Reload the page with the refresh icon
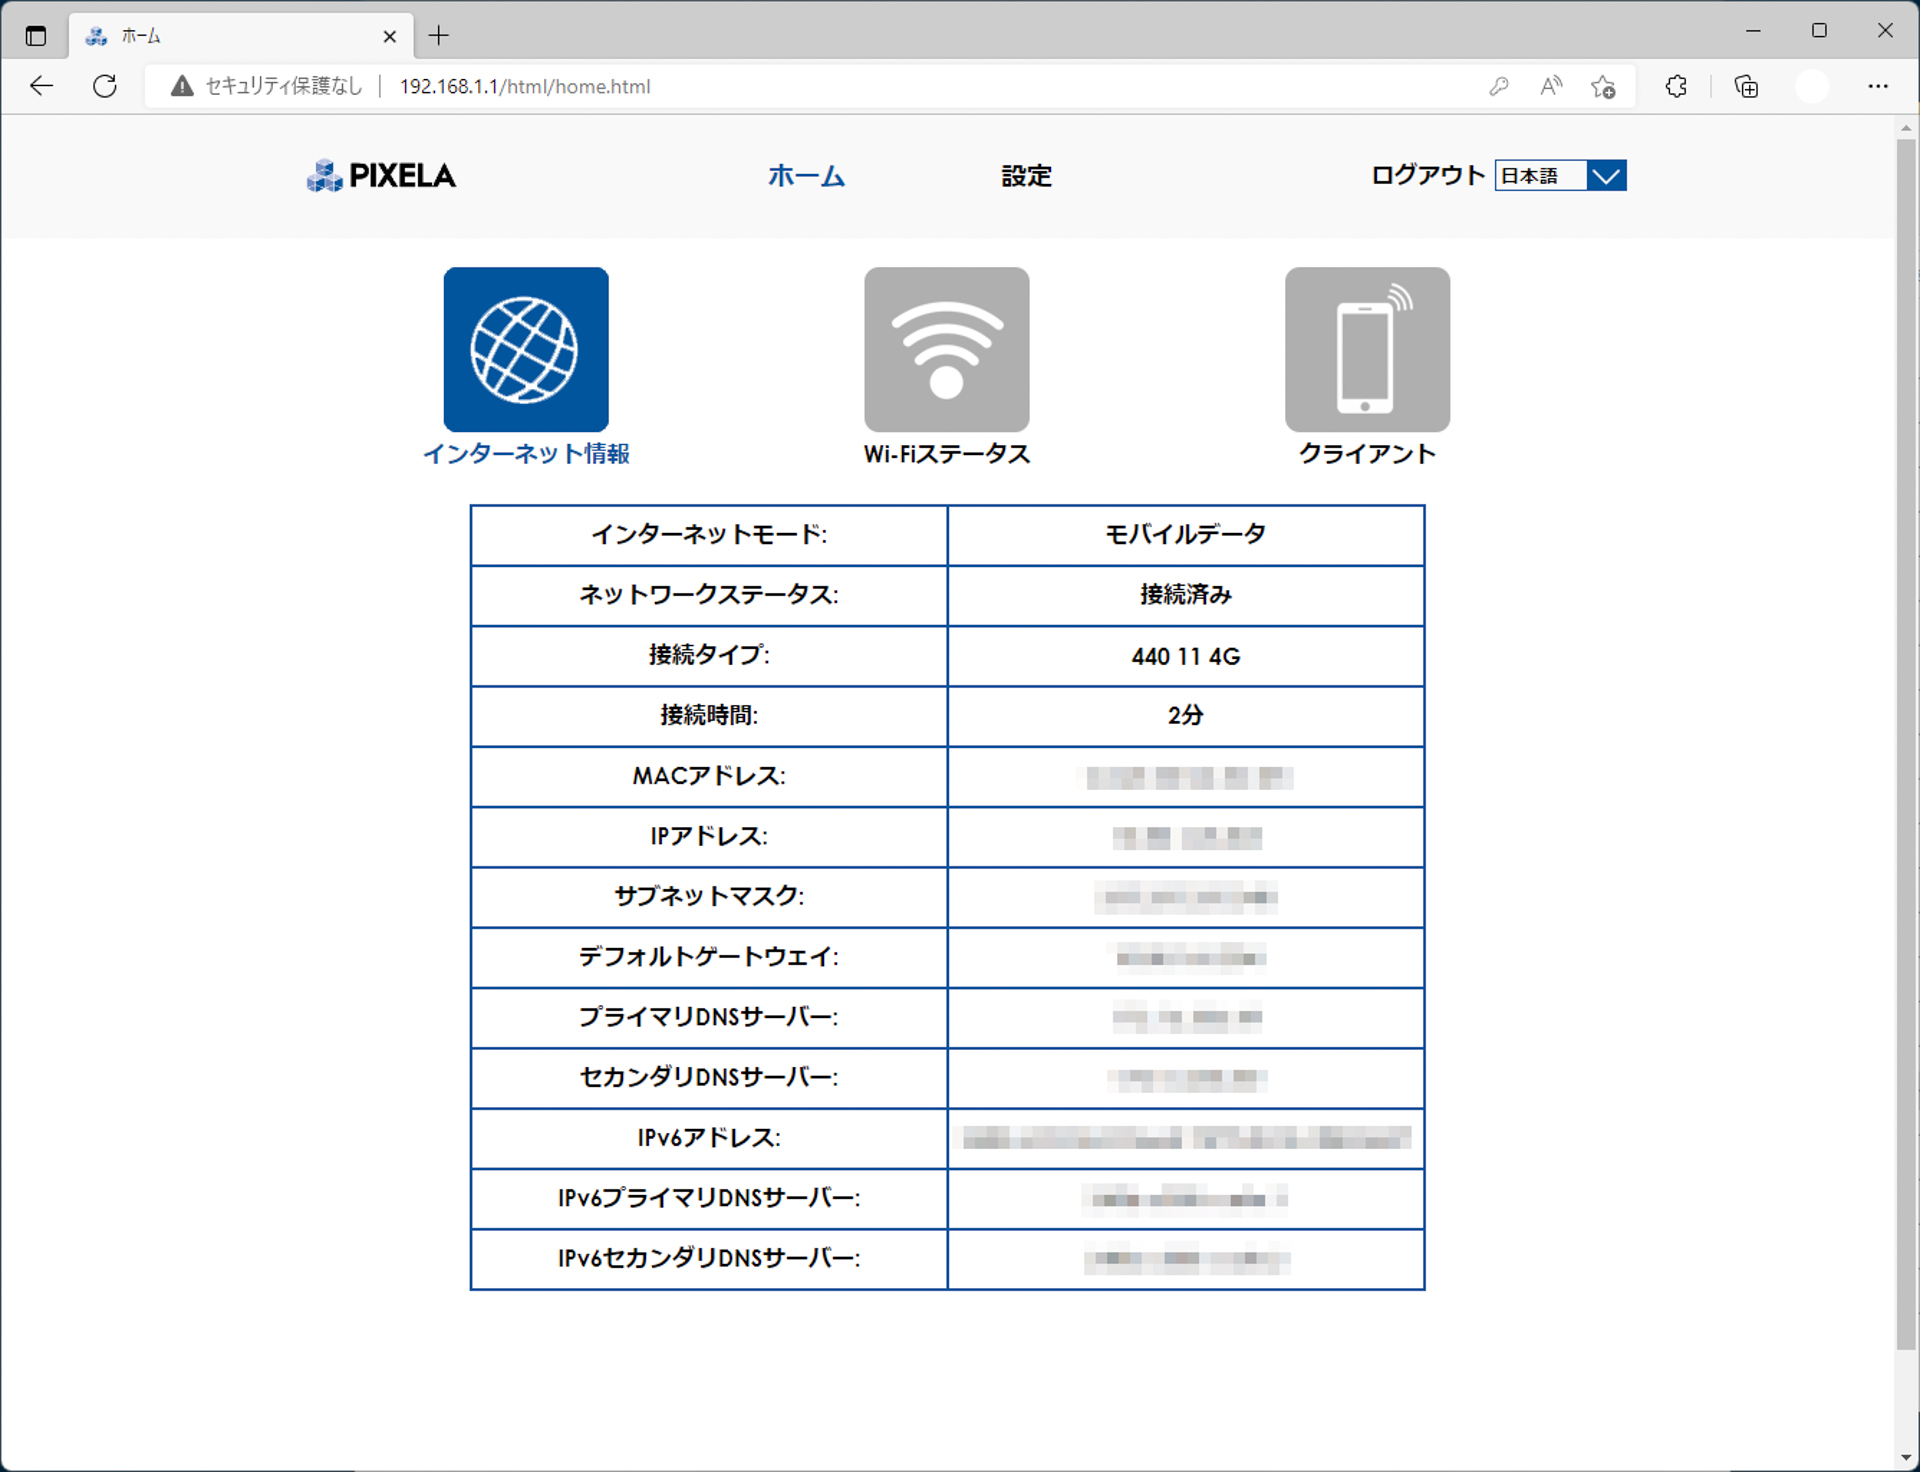 (x=104, y=86)
